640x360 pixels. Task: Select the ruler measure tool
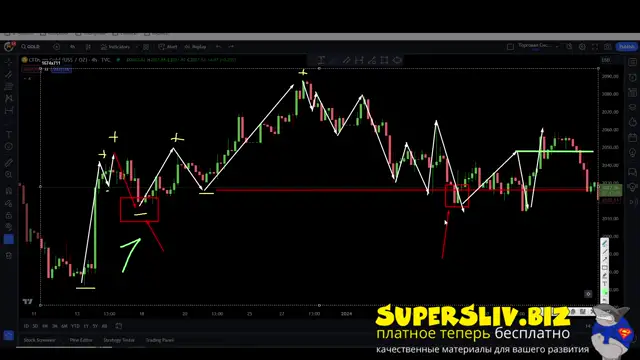9,162
